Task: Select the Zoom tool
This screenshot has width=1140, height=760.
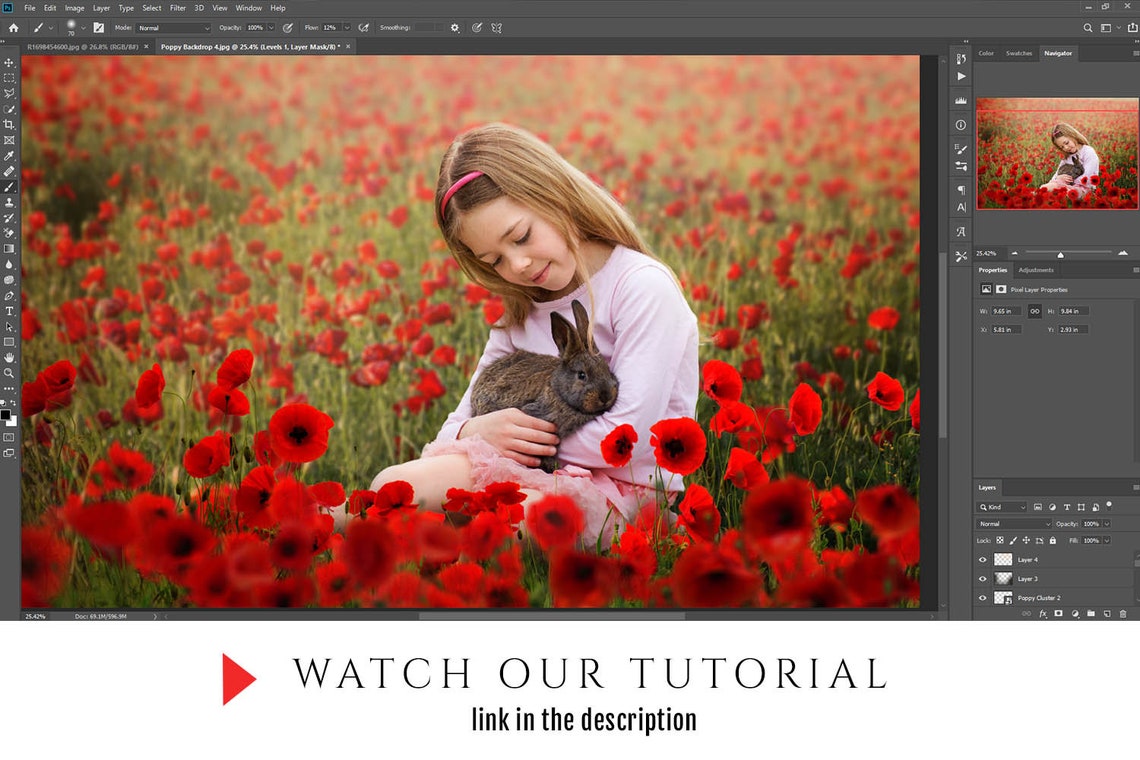Action: click(9, 373)
